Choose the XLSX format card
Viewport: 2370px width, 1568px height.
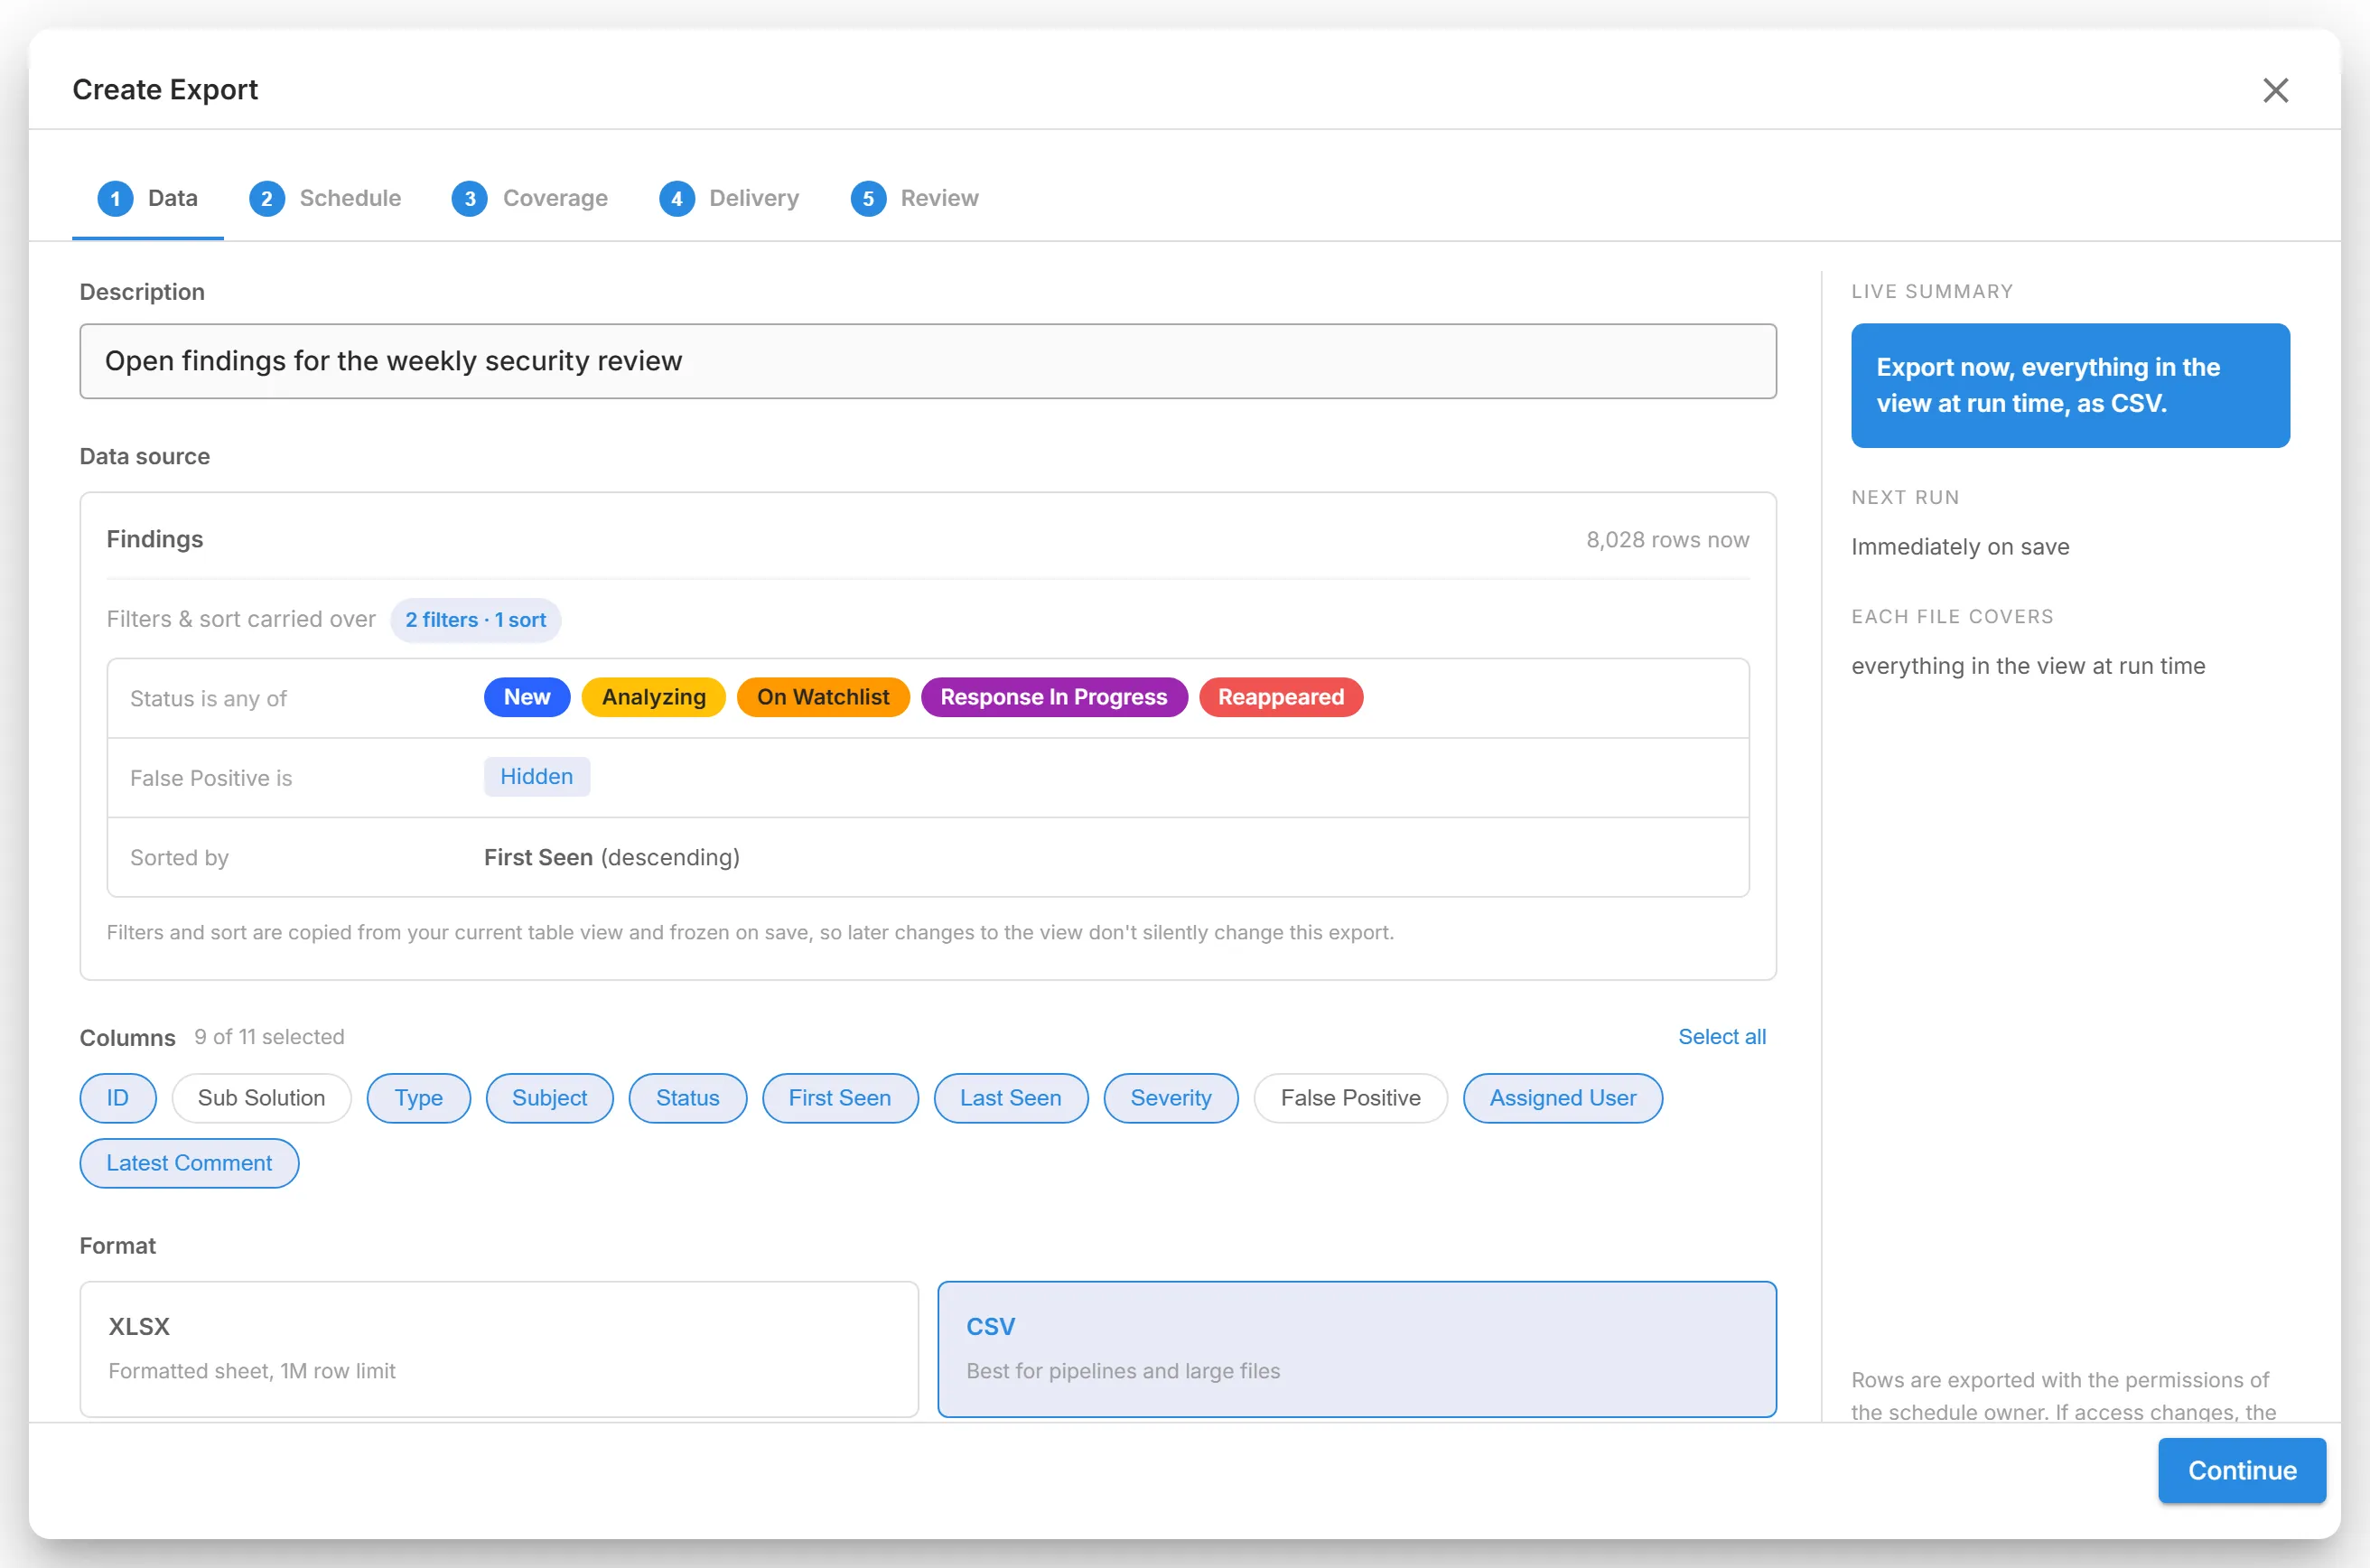(499, 1349)
